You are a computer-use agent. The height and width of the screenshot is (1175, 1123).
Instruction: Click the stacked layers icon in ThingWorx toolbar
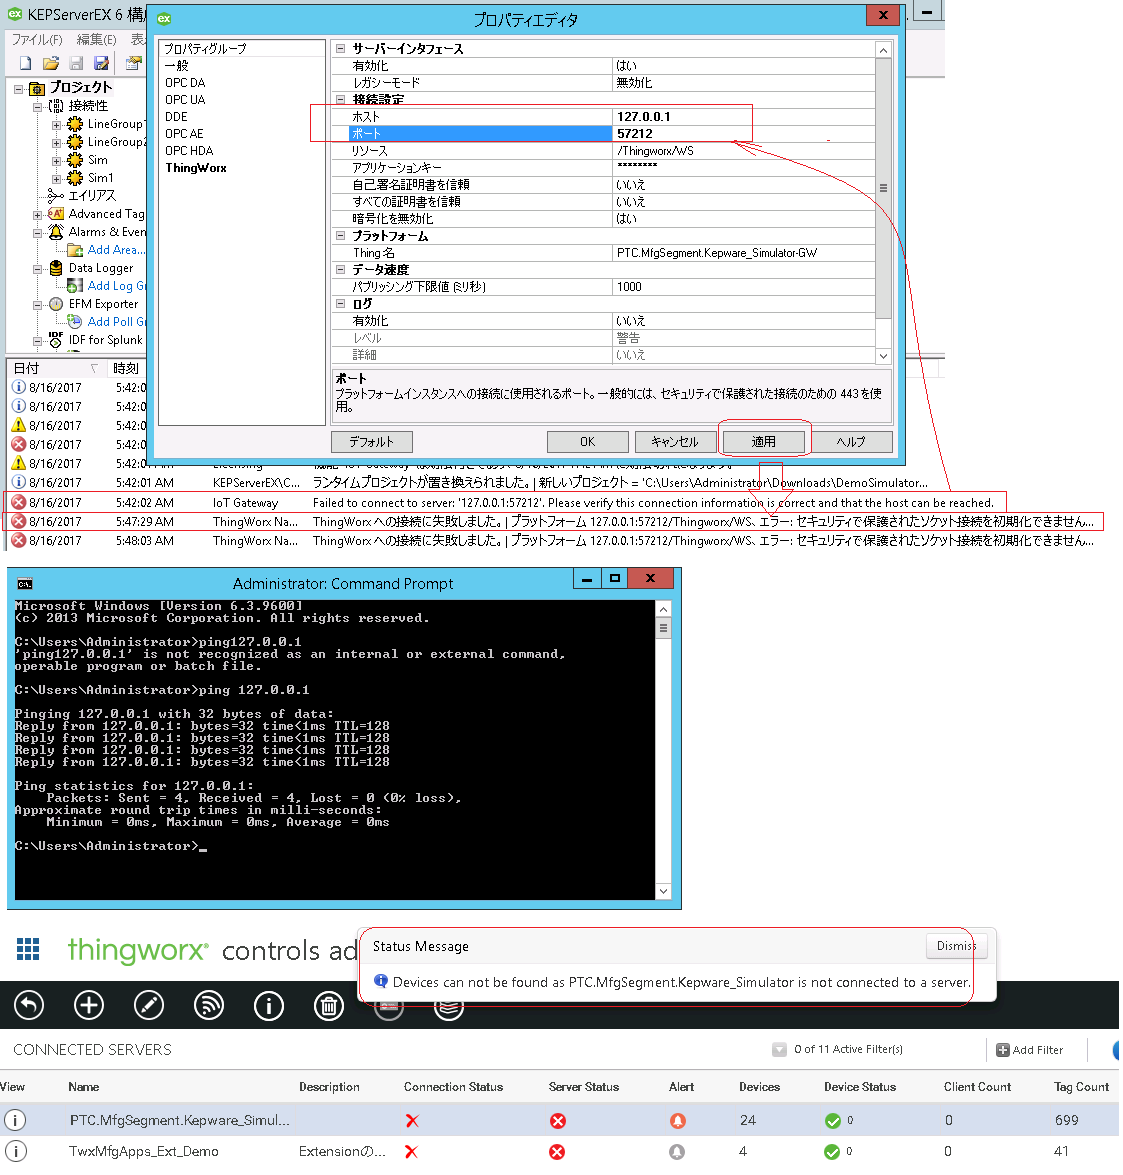(x=449, y=1009)
